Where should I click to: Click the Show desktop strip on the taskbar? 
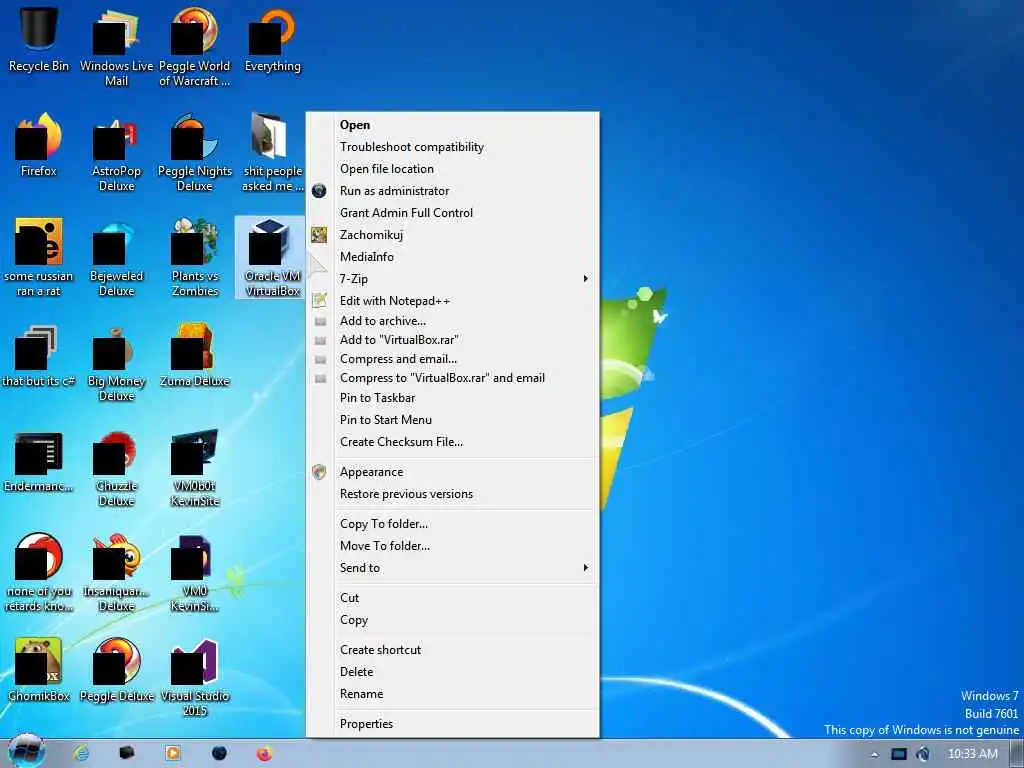[x=1017, y=753]
